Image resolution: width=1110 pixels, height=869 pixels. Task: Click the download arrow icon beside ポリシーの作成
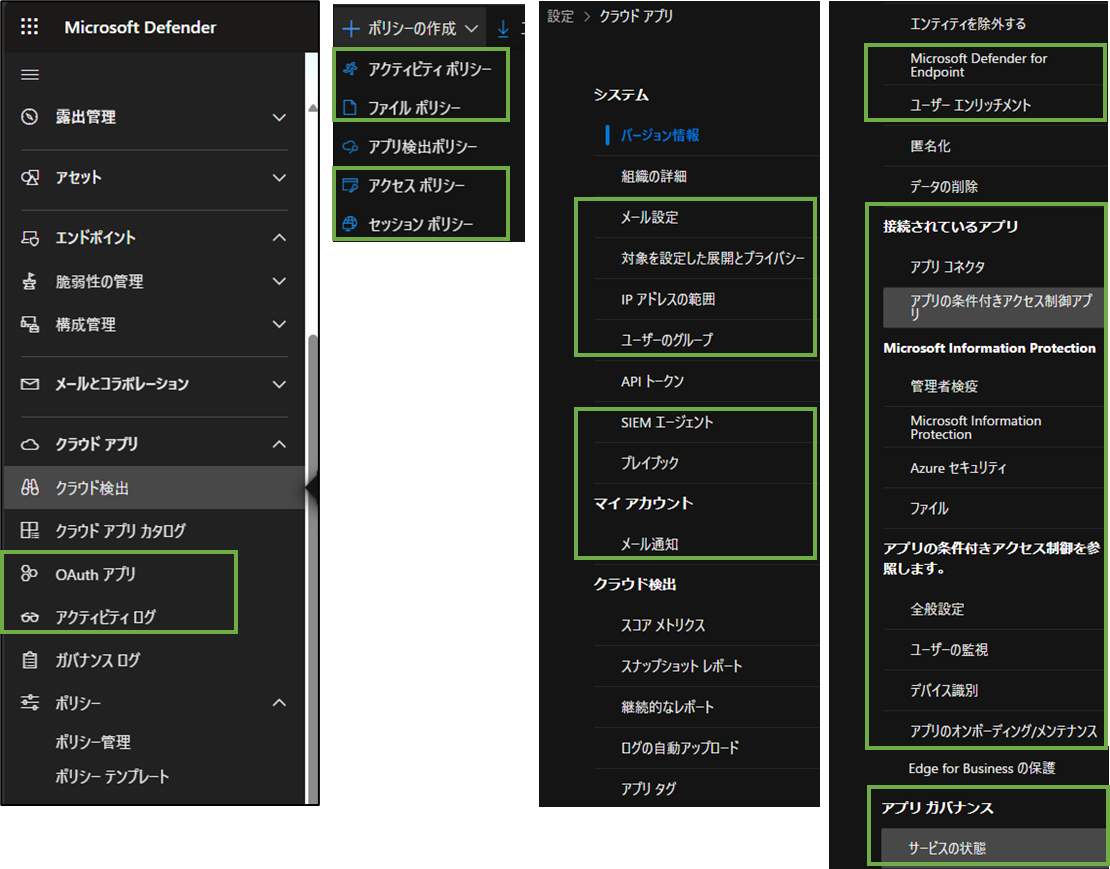point(503,29)
